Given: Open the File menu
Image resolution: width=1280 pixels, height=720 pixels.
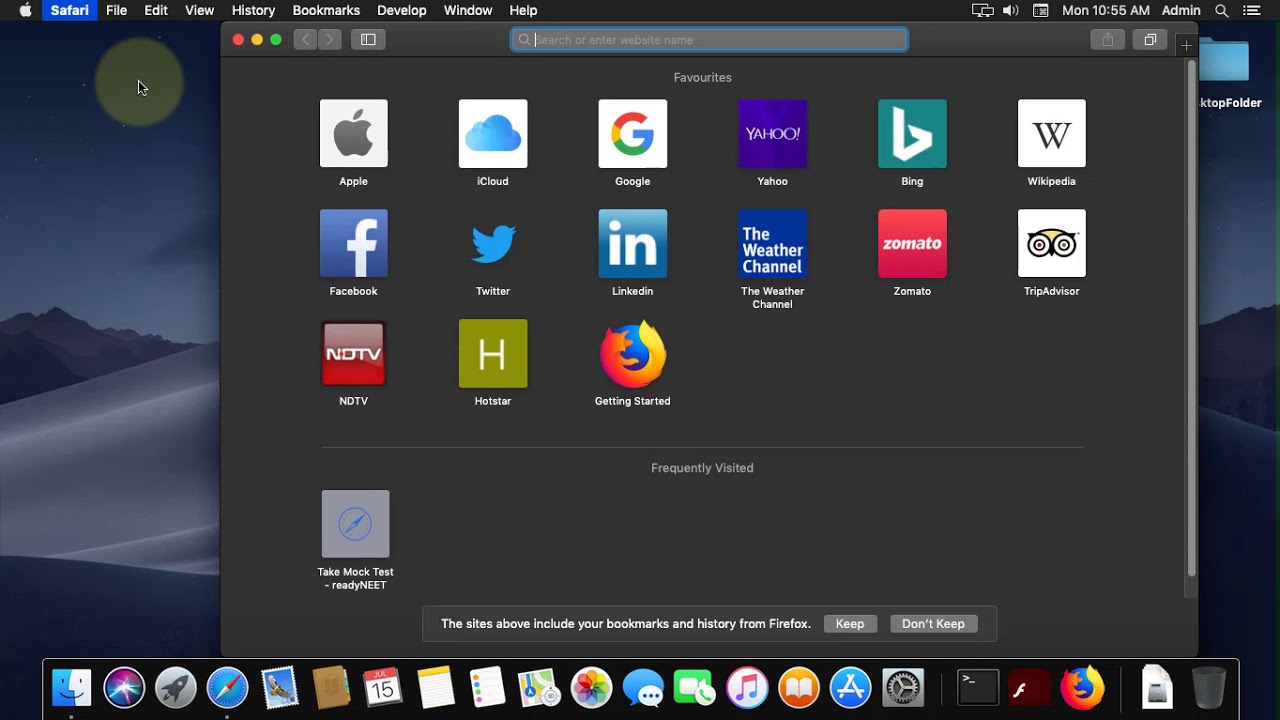Looking at the screenshot, I should (117, 10).
